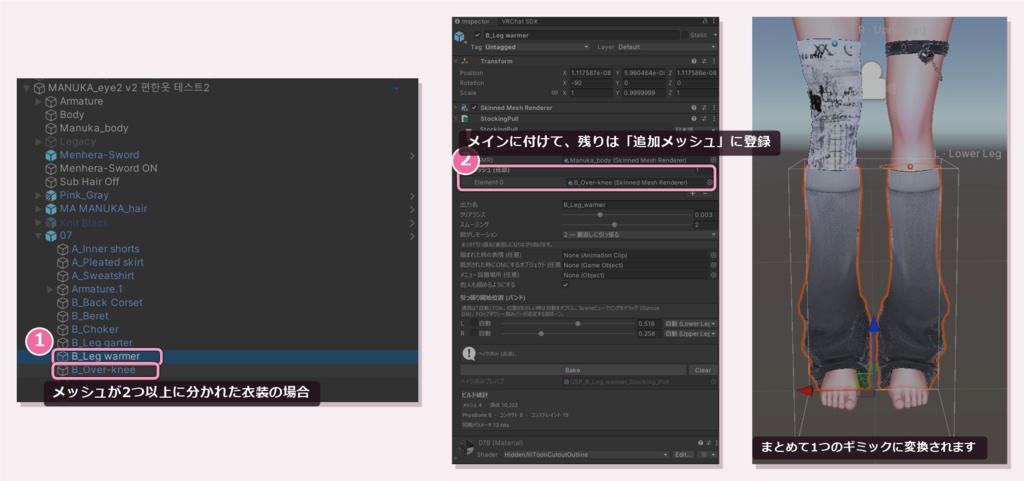Adjust the スムージング slider
1024x481 pixels.
pyautogui.click(x=626, y=225)
